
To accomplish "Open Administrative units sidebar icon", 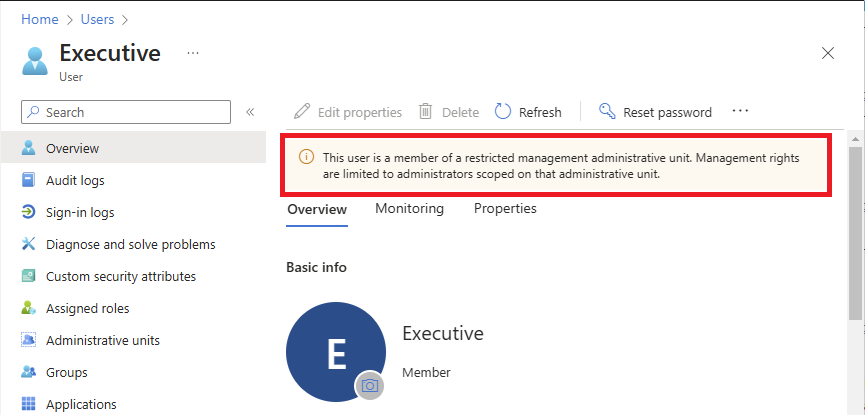I will (x=28, y=340).
